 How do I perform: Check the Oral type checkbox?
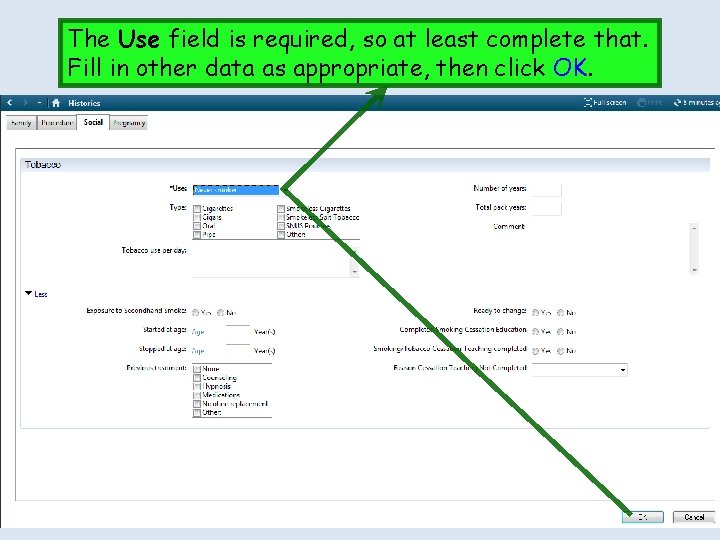[197, 226]
